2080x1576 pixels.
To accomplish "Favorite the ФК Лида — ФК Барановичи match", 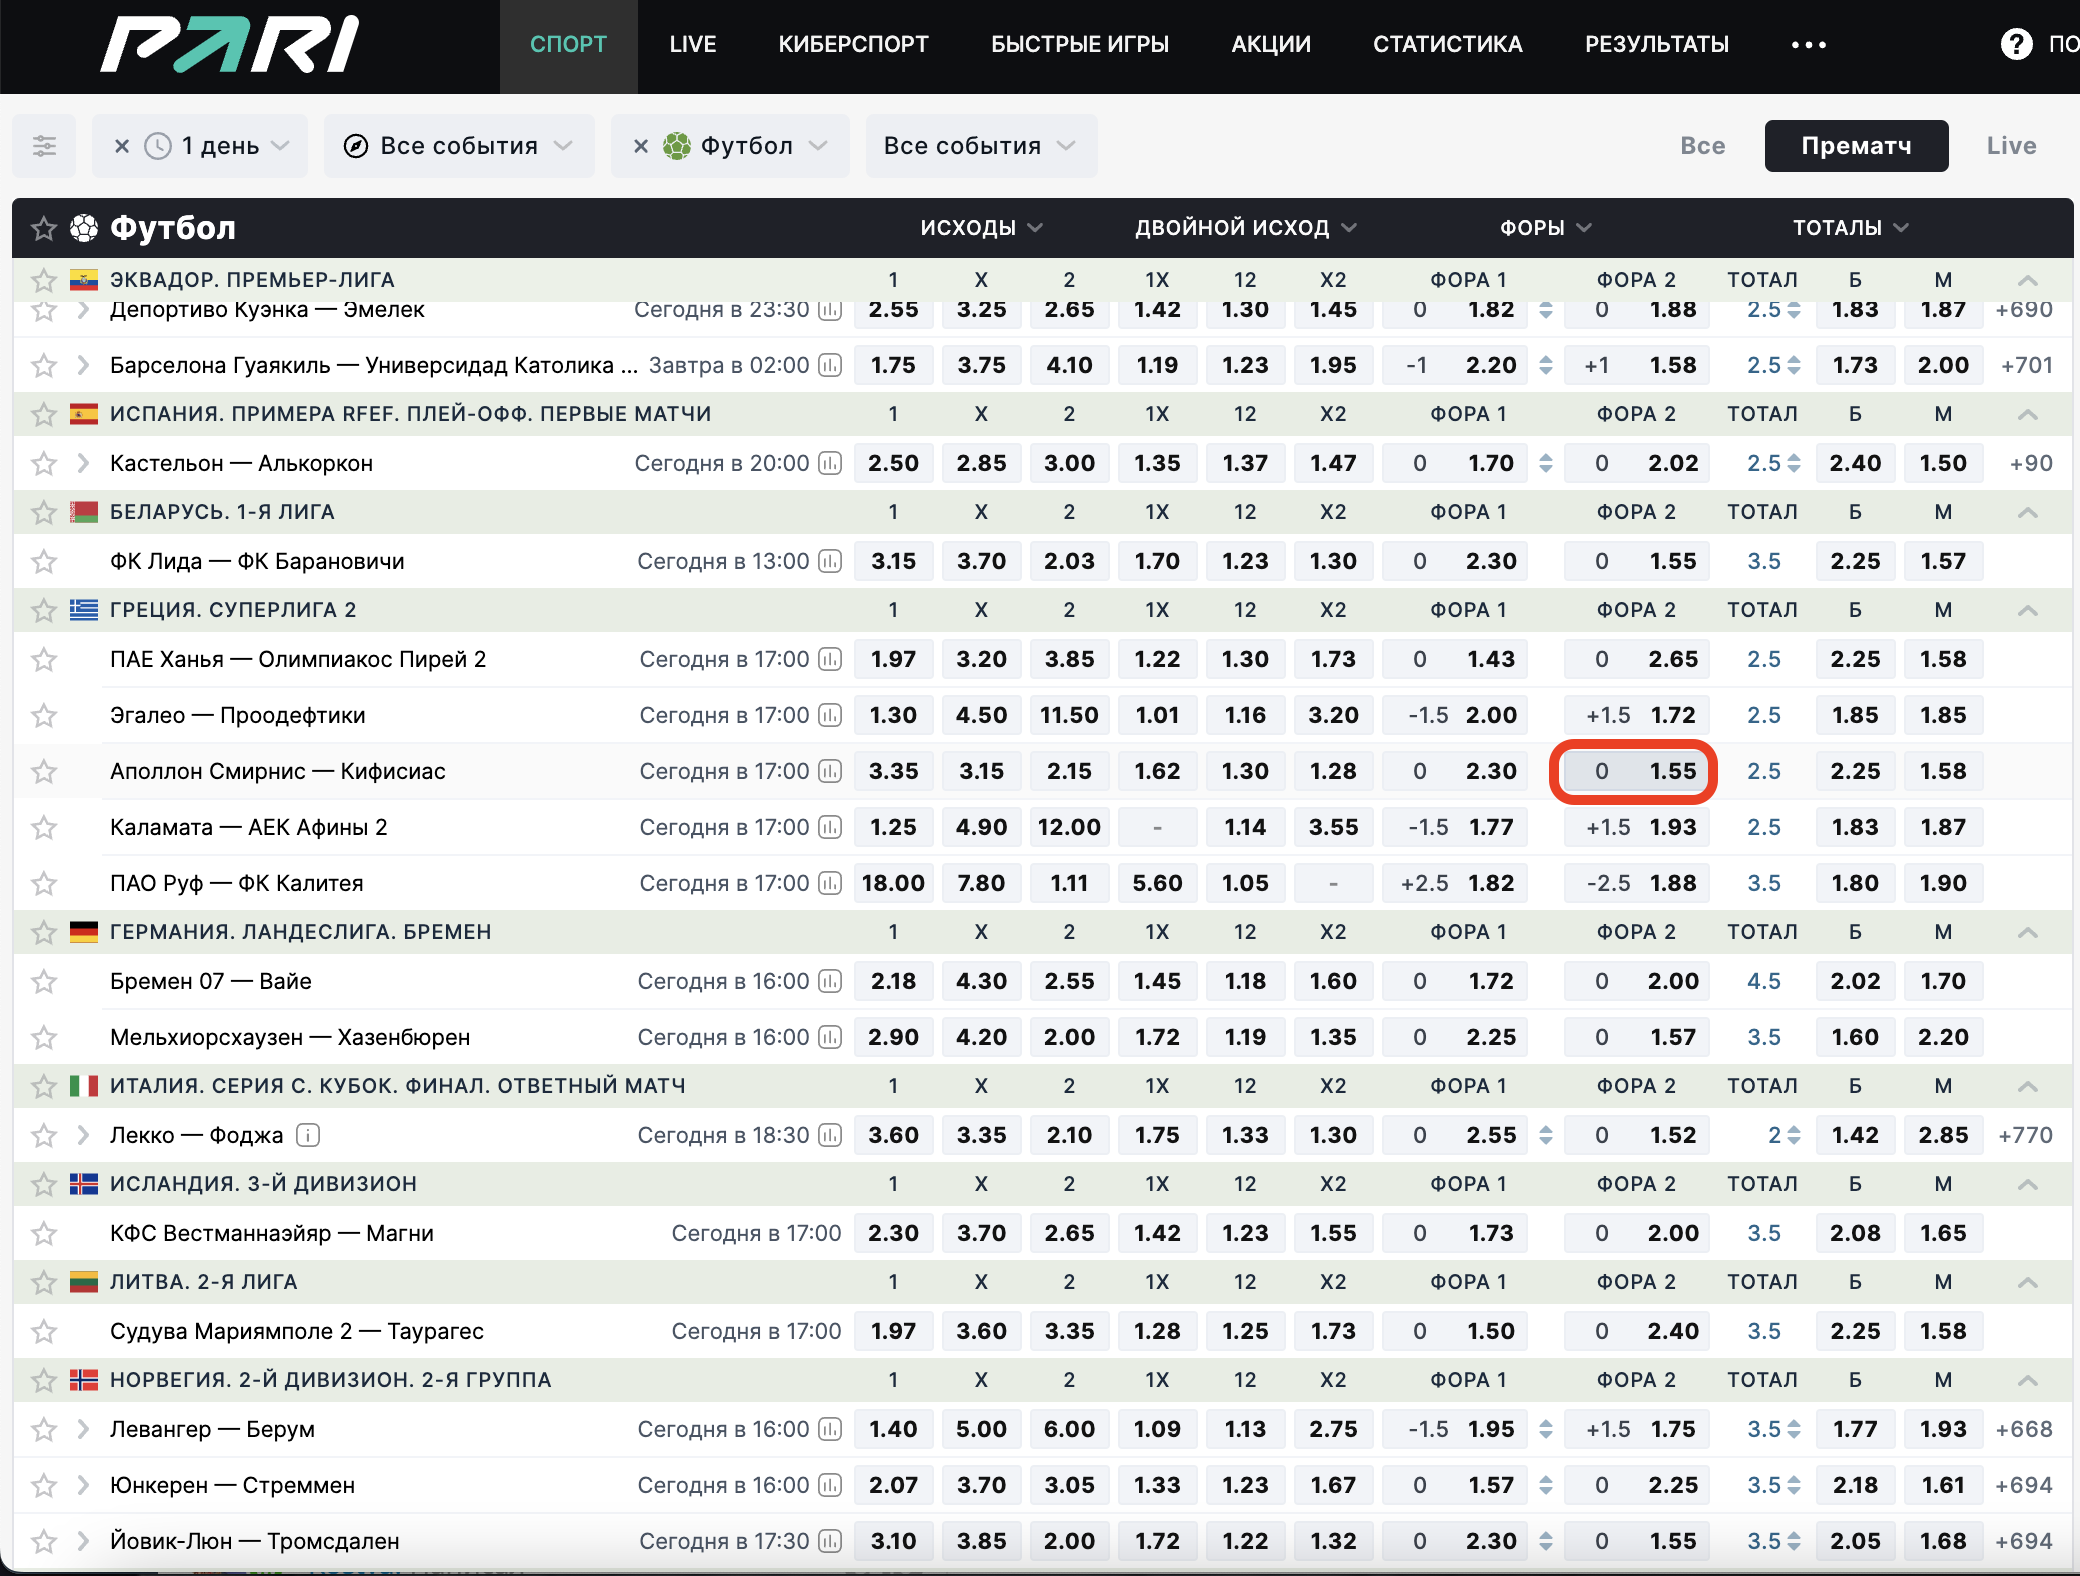I will click(44, 561).
